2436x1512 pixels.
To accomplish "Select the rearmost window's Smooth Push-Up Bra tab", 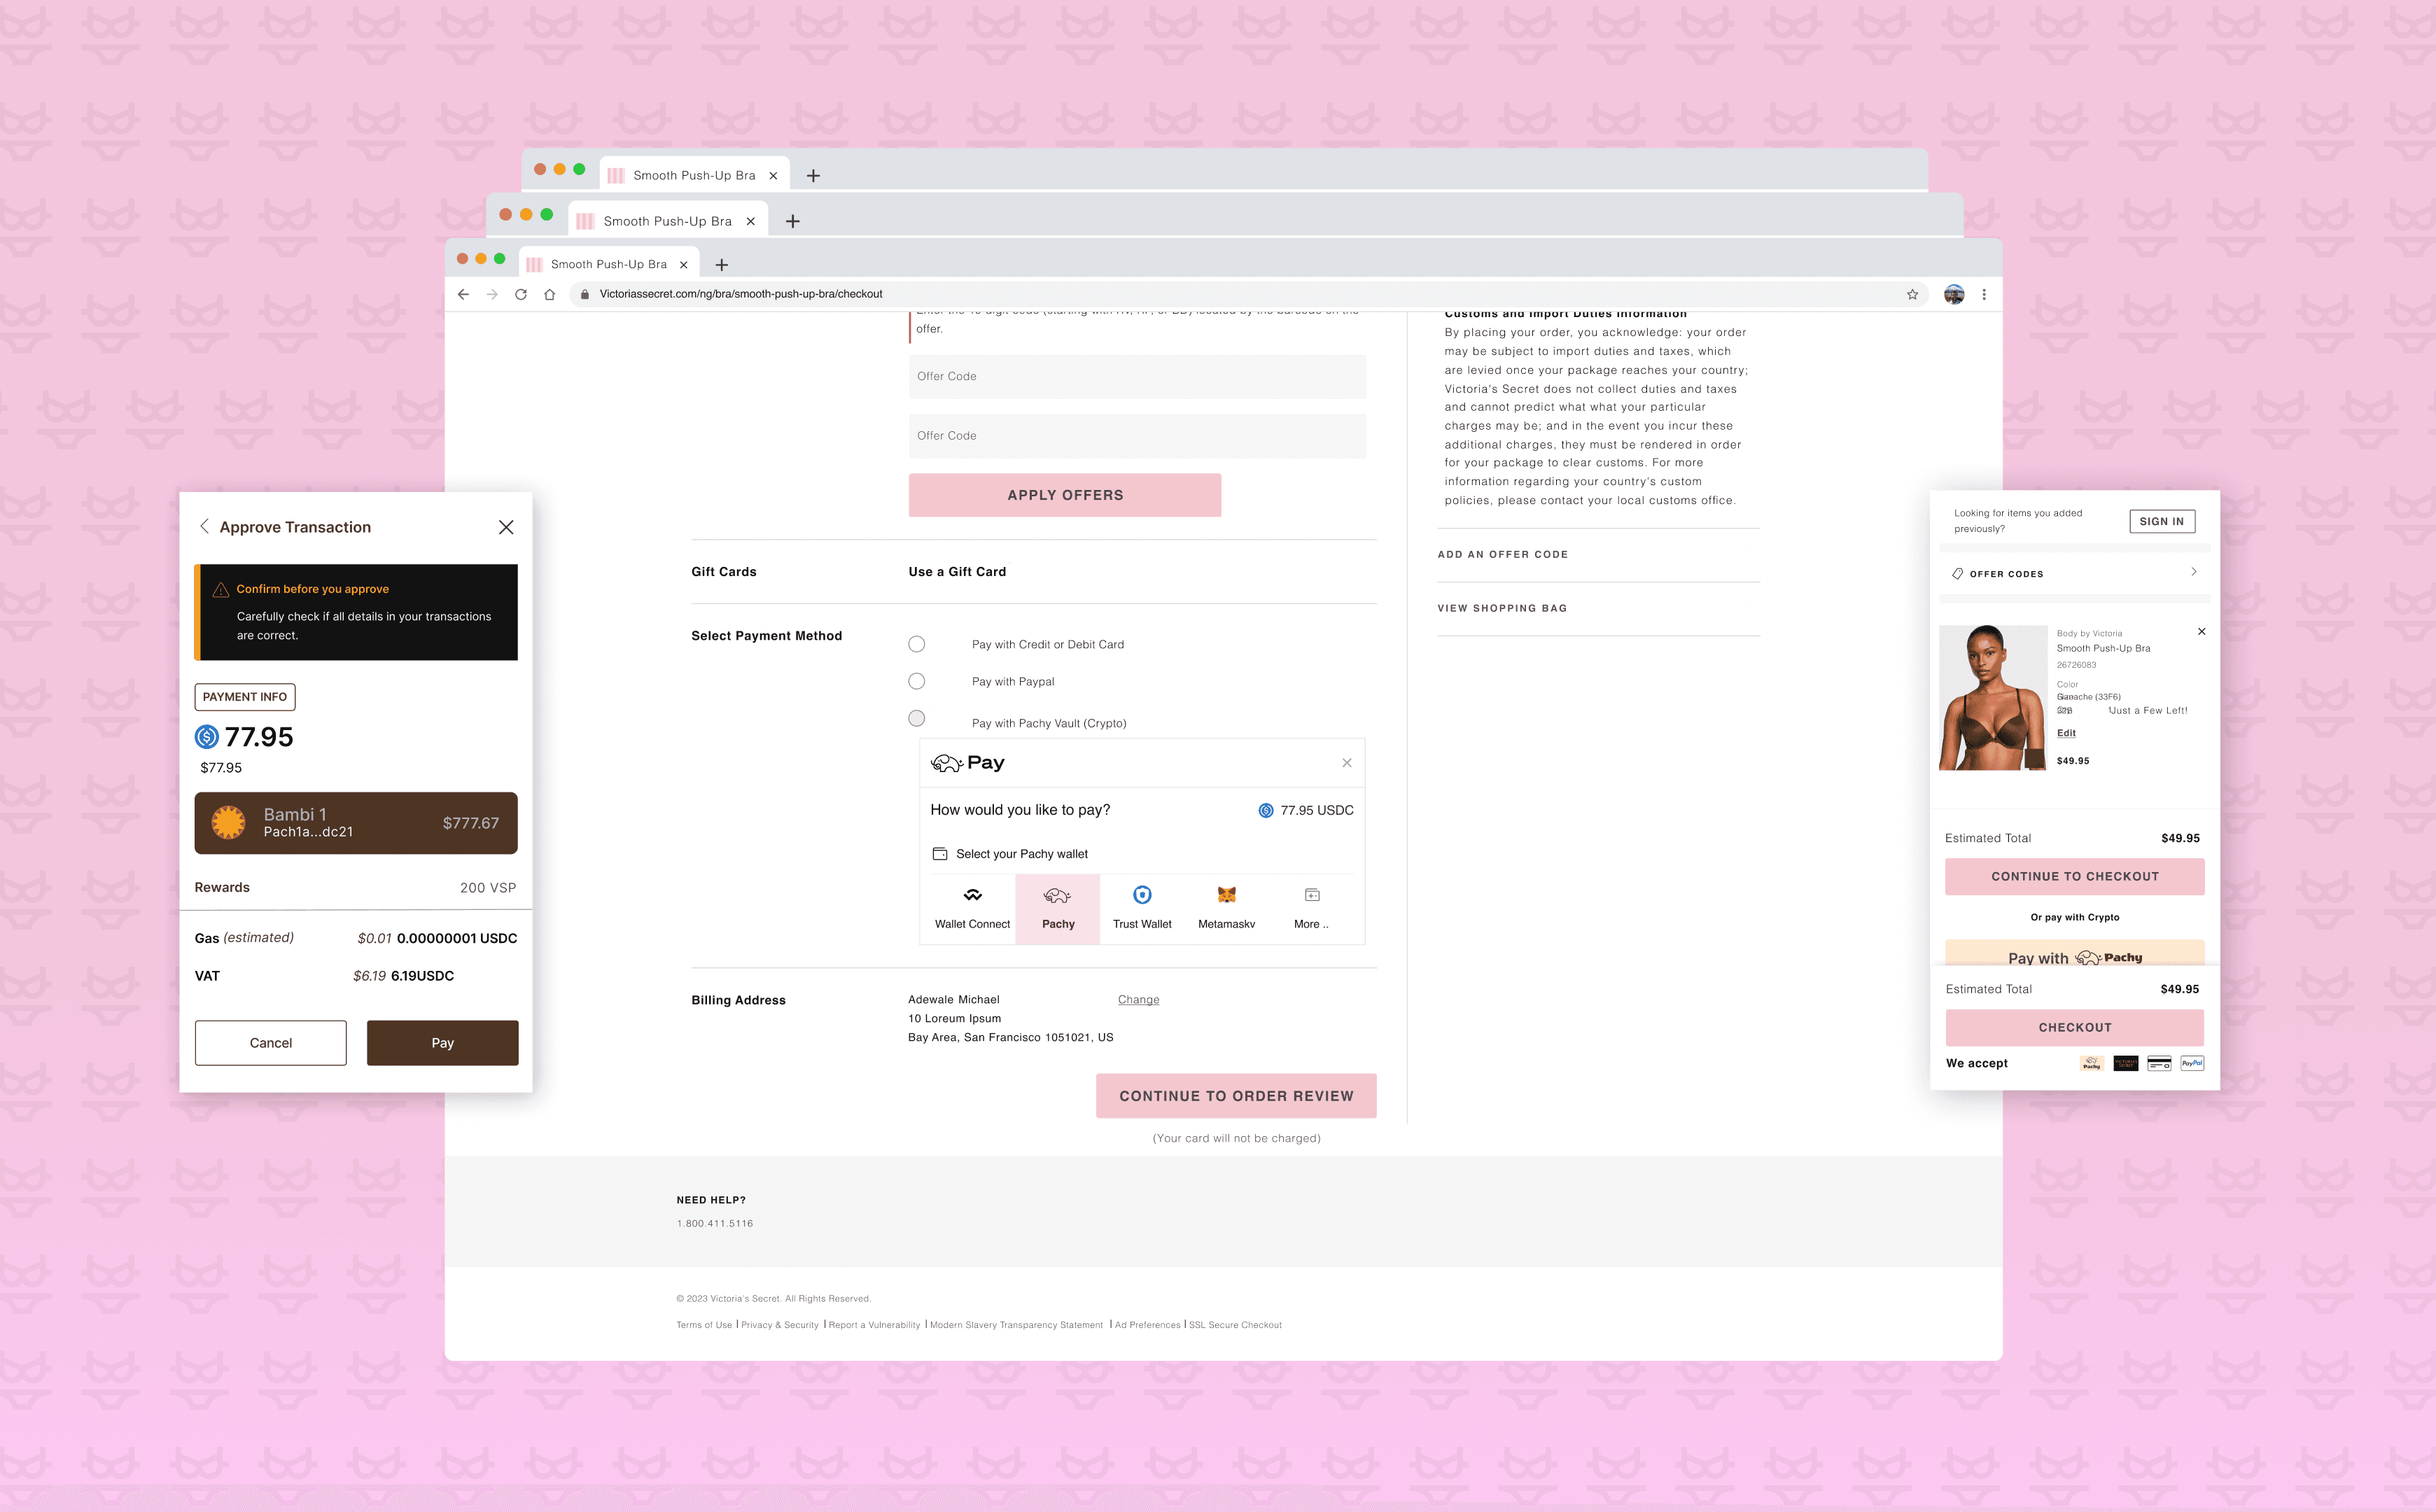I will click(694, 176).
